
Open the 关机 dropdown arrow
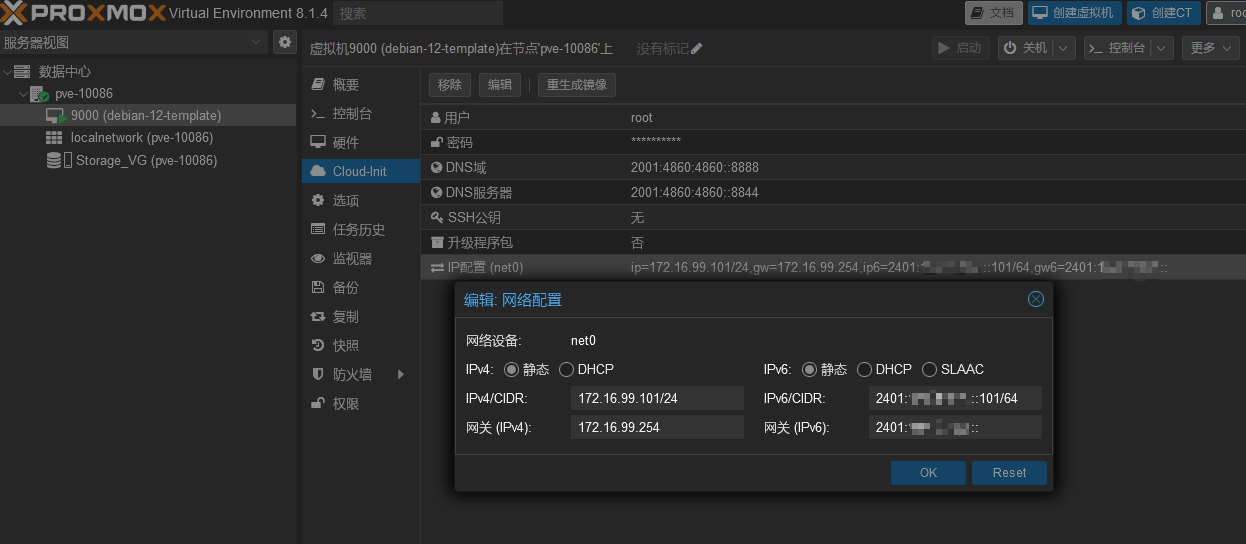pyautogui.click(x=1064, y=48)
